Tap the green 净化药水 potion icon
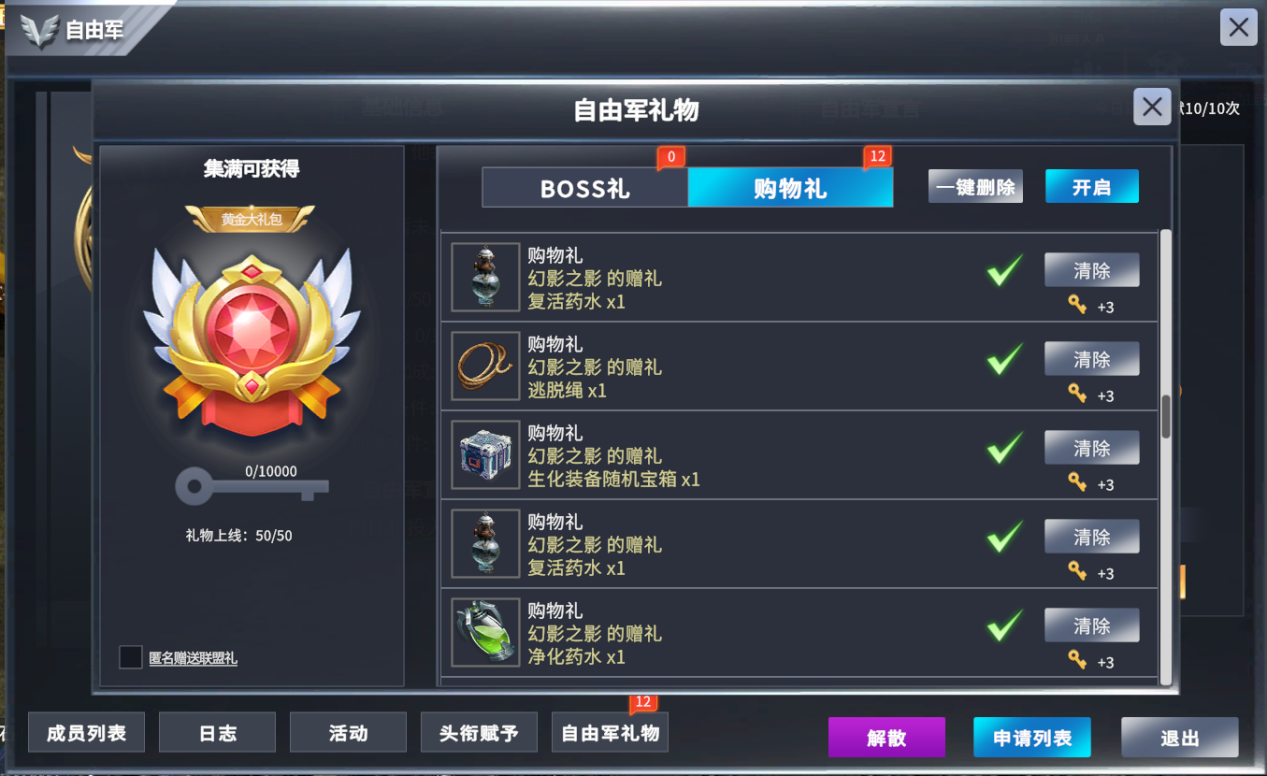 point(486,632)
